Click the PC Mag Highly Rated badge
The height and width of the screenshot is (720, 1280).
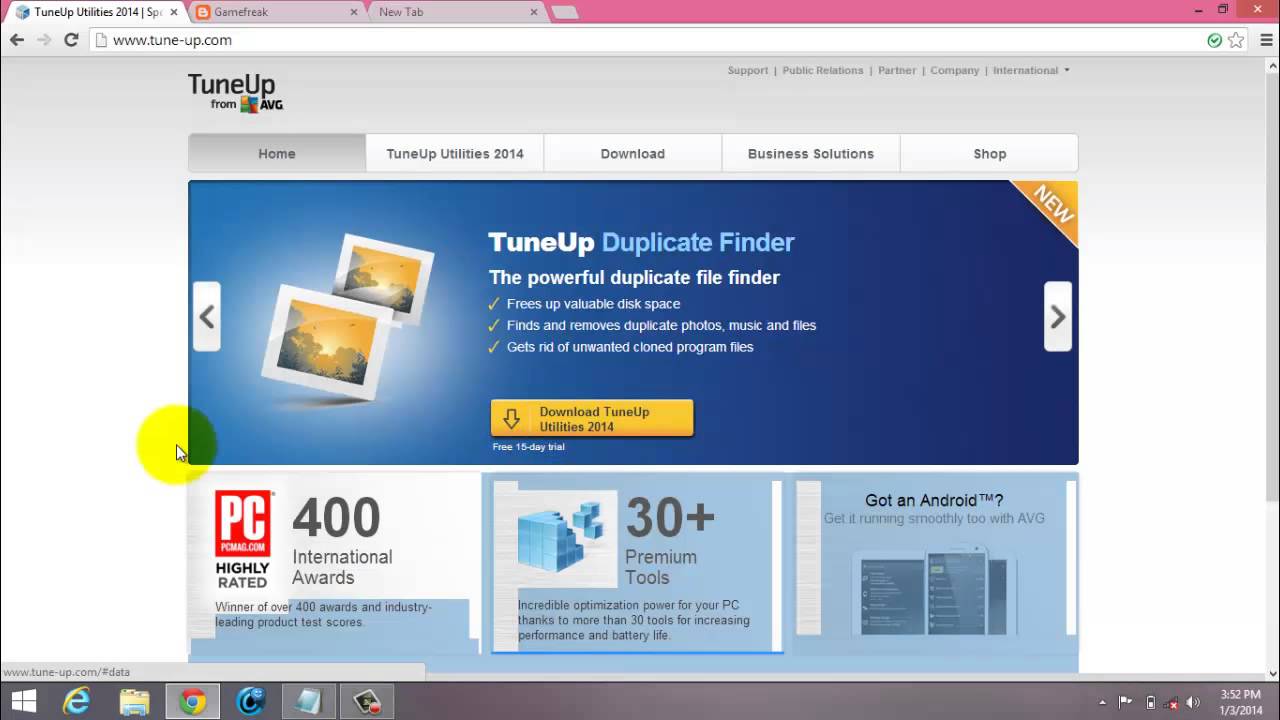(243, 538)
